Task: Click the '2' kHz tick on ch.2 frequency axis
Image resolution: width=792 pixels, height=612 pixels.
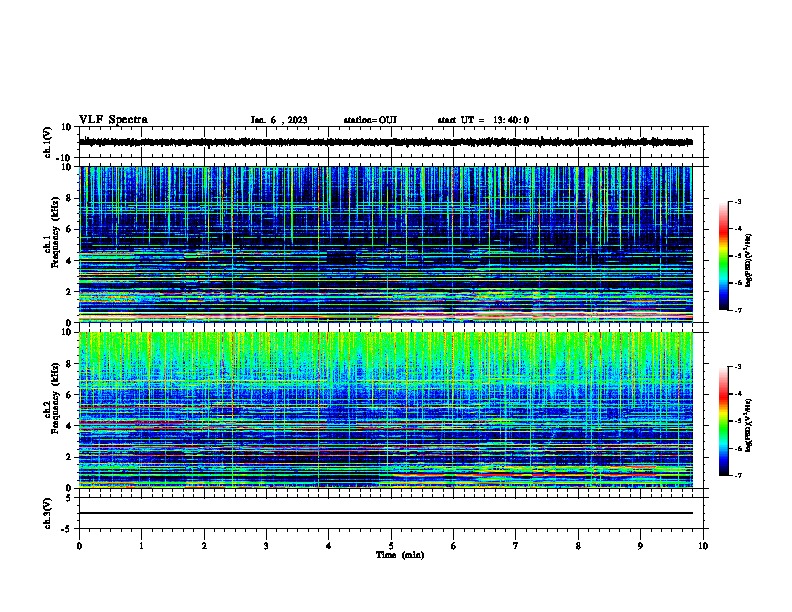Action: [69, 457]
